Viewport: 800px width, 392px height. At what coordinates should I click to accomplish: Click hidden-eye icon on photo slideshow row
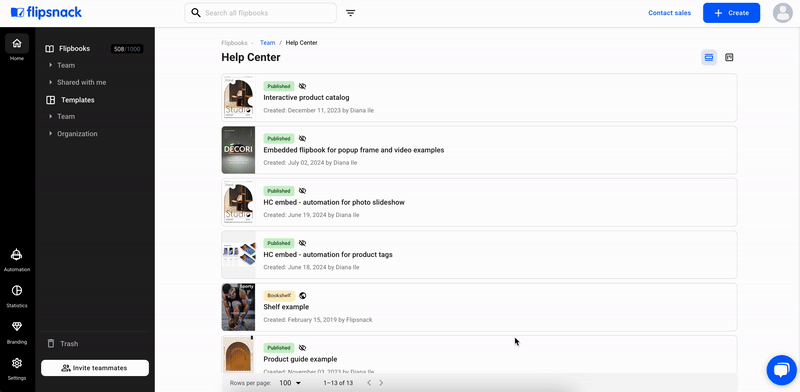(x=302, y=191)
